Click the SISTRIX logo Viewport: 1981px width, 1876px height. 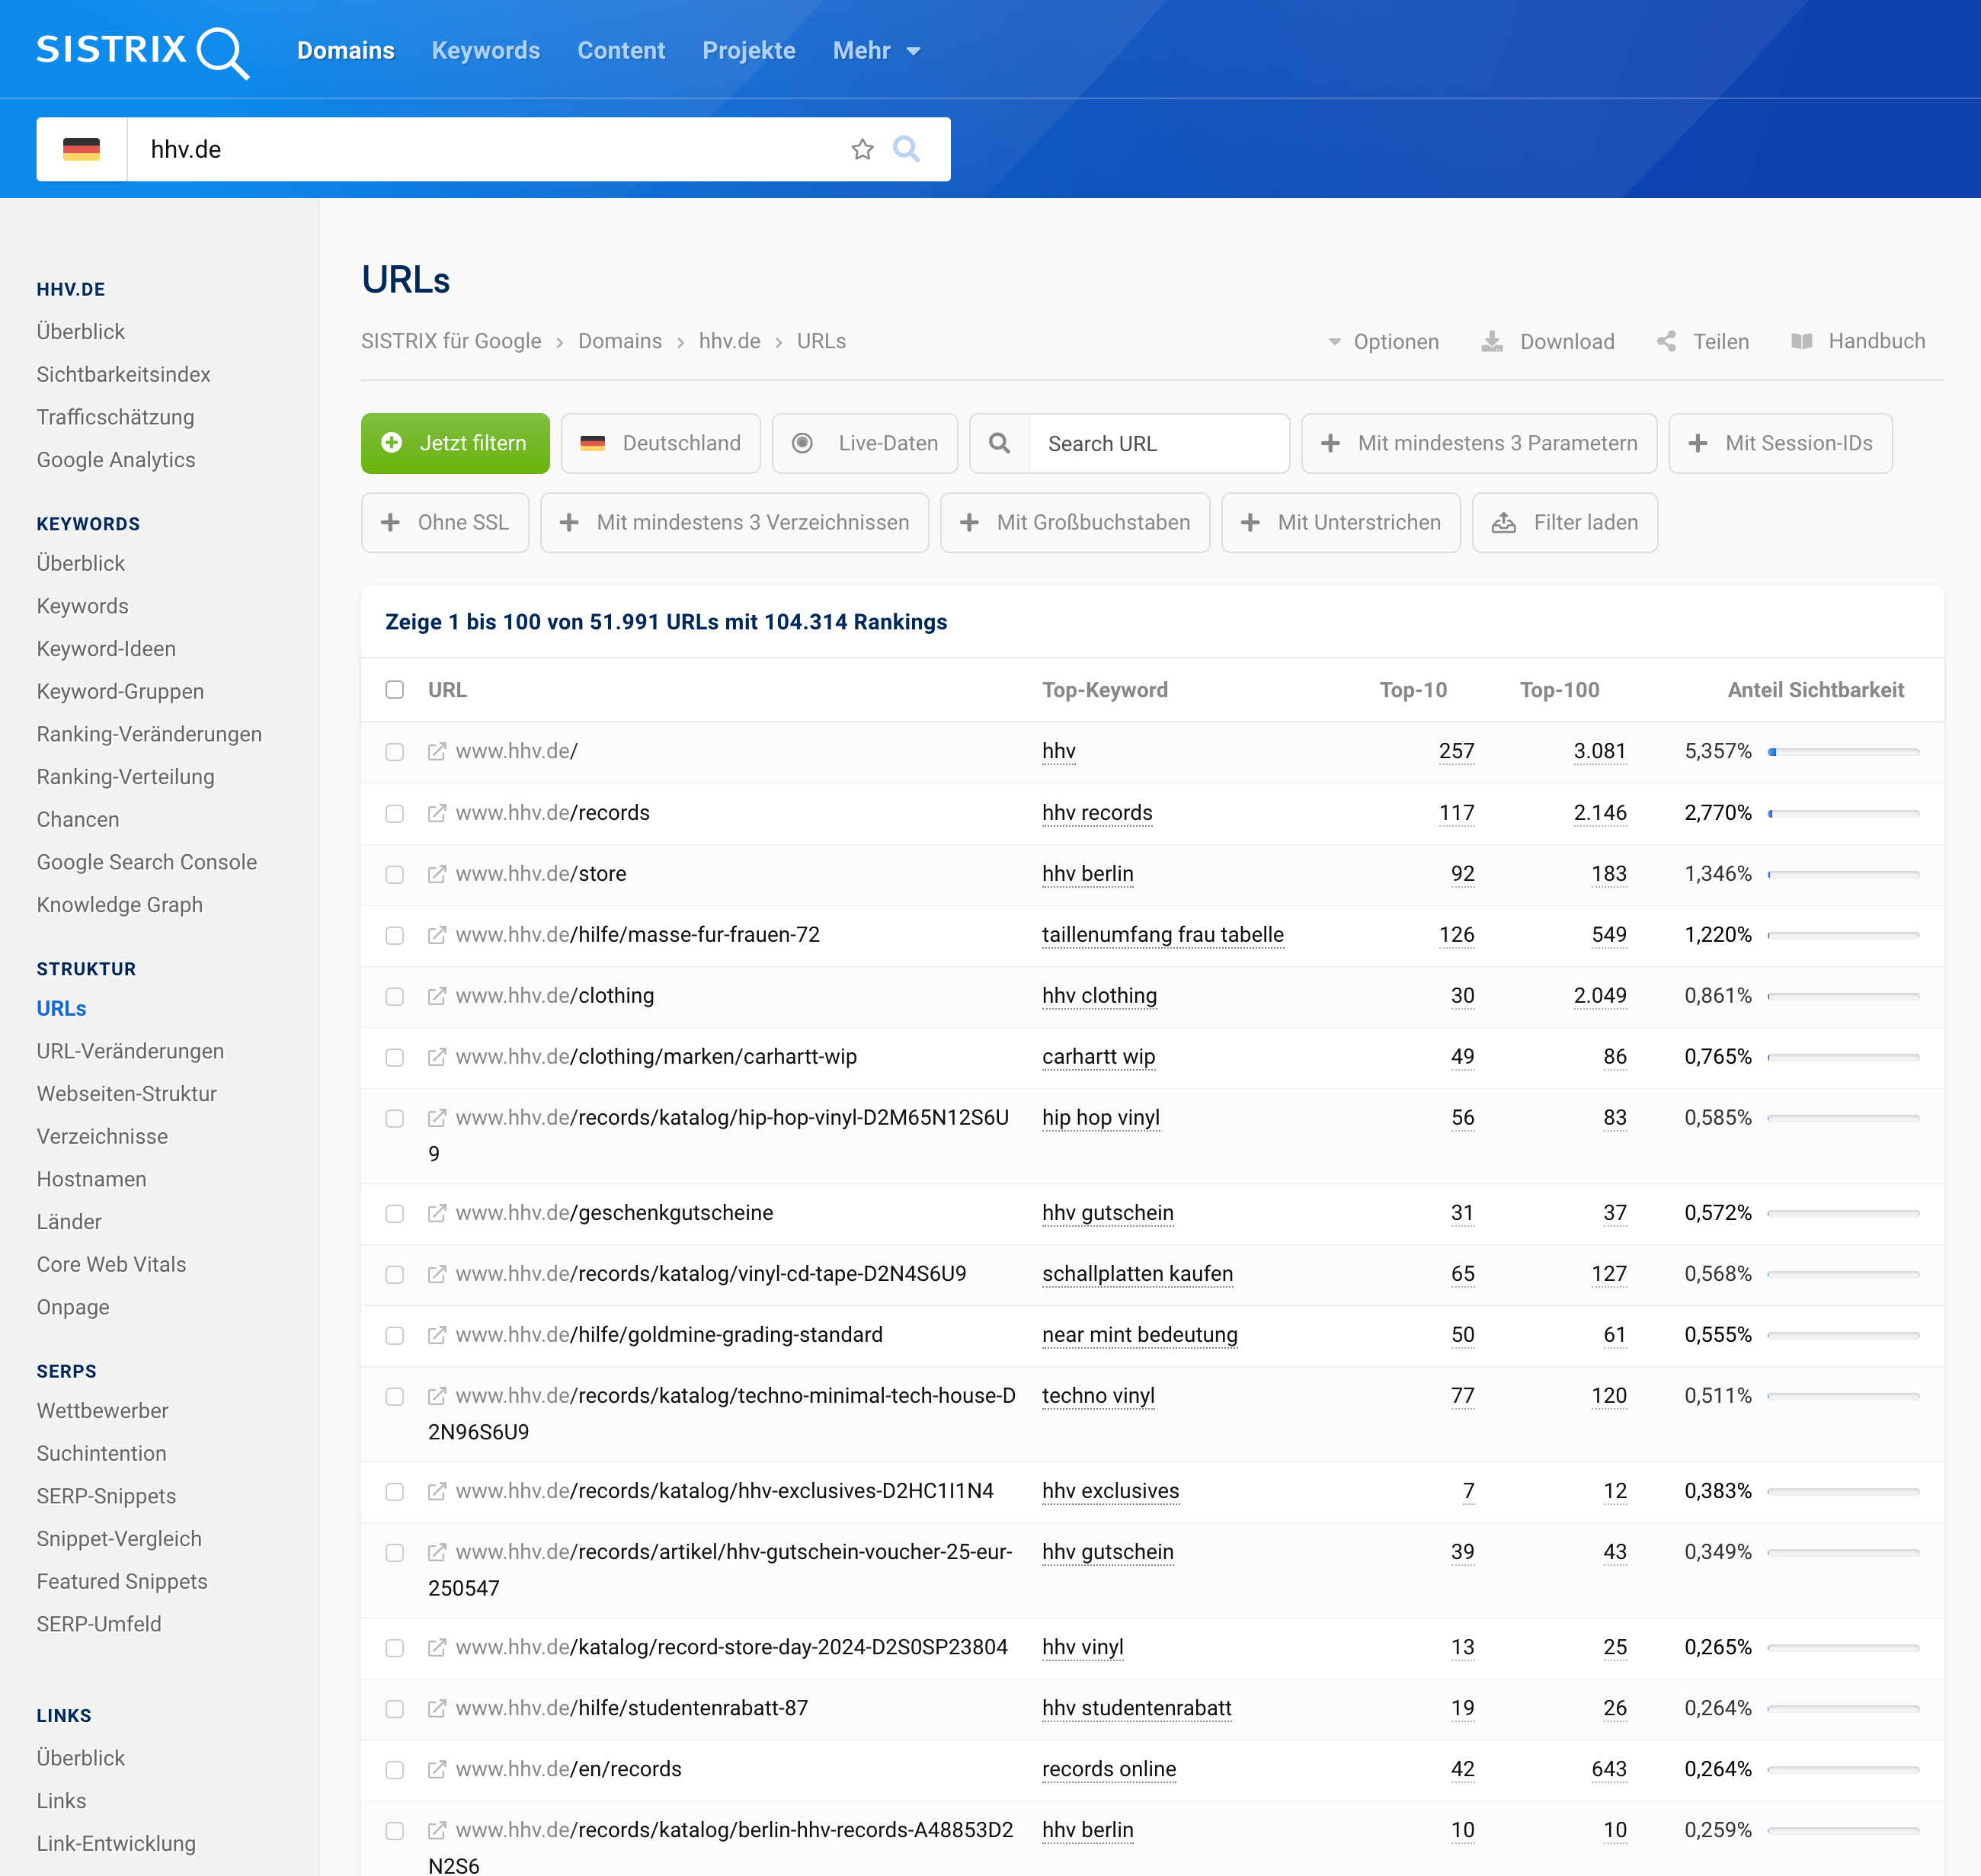coord(142,51)
